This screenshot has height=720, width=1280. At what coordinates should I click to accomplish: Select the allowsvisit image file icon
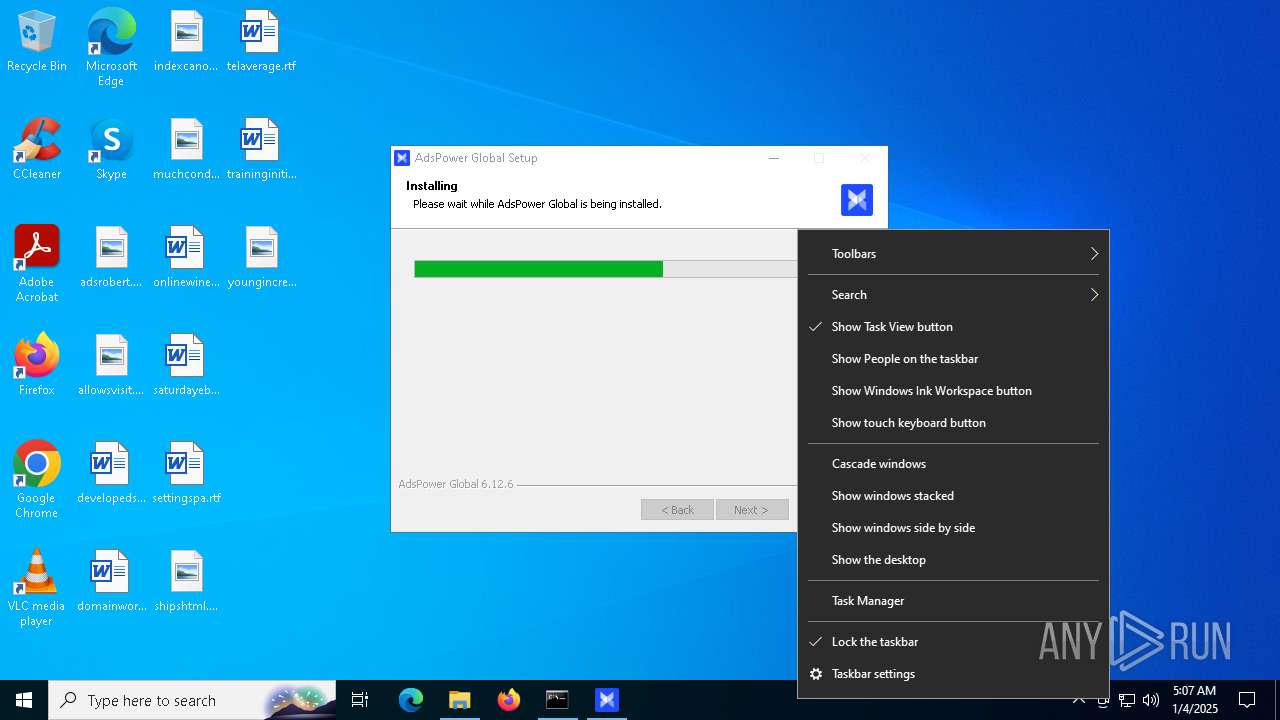[111, 366]
